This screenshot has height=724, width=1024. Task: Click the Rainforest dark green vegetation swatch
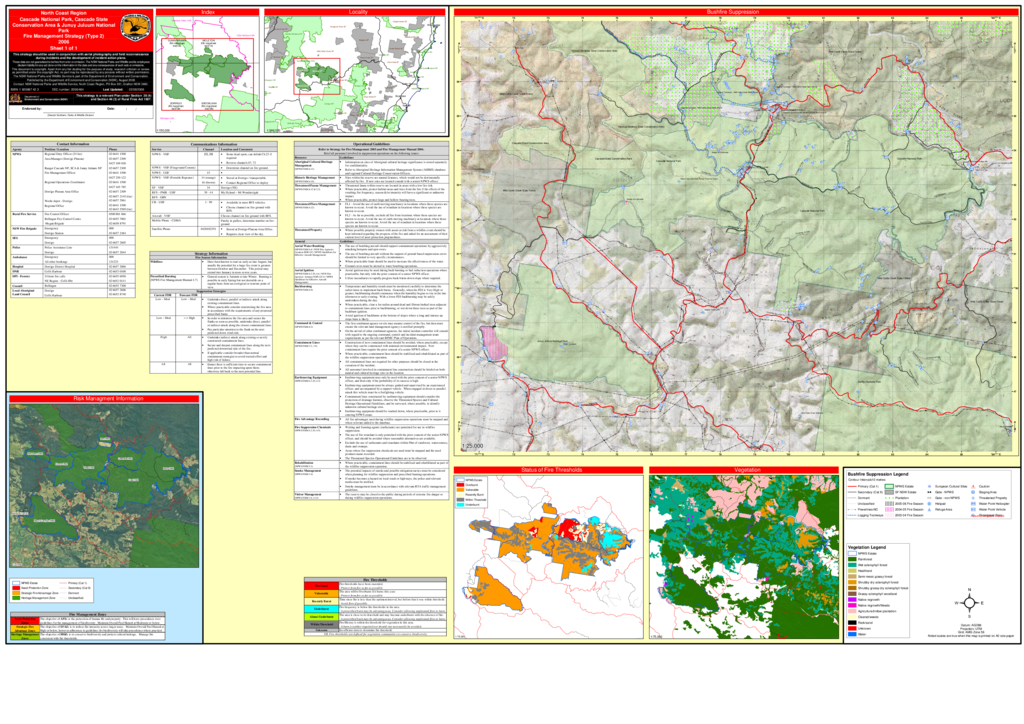[x=852, y=559]
